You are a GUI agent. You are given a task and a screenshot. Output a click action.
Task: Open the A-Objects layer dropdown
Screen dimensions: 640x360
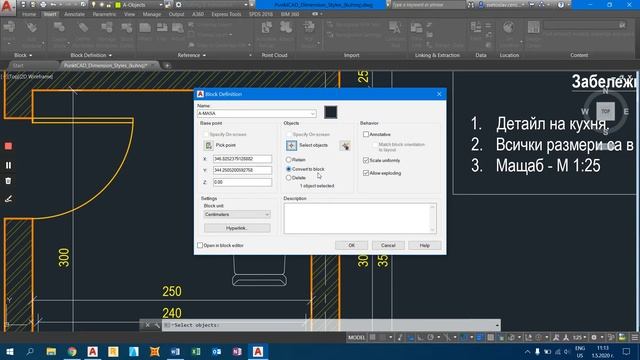click(160, 5)
